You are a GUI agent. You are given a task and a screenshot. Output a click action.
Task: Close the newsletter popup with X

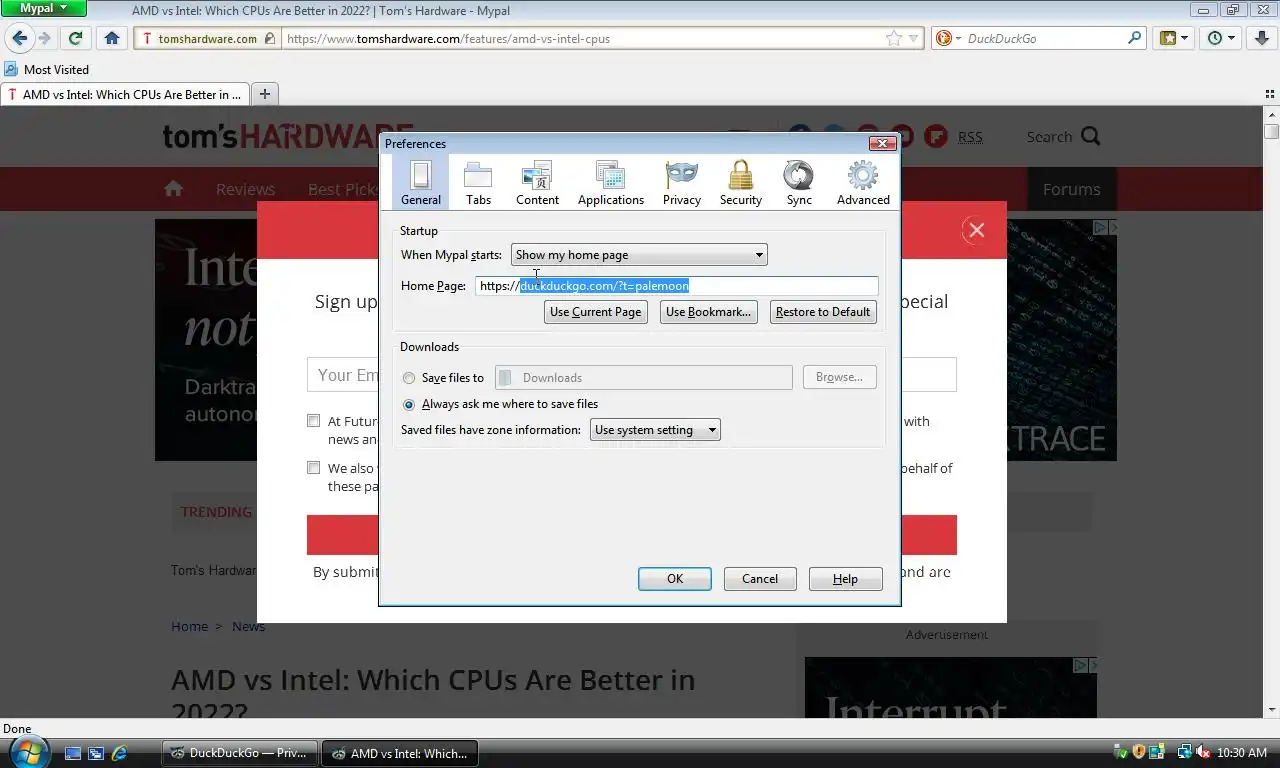(x=977, y=230)
